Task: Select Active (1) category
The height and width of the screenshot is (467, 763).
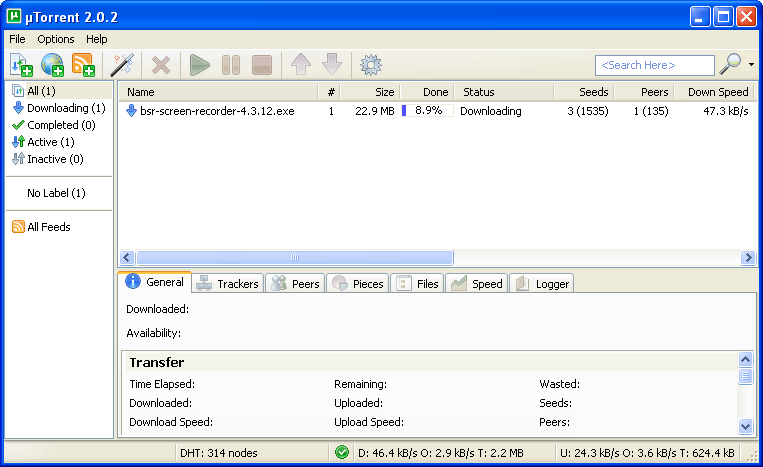Action: pyautogui.click(x=59, y=142)
